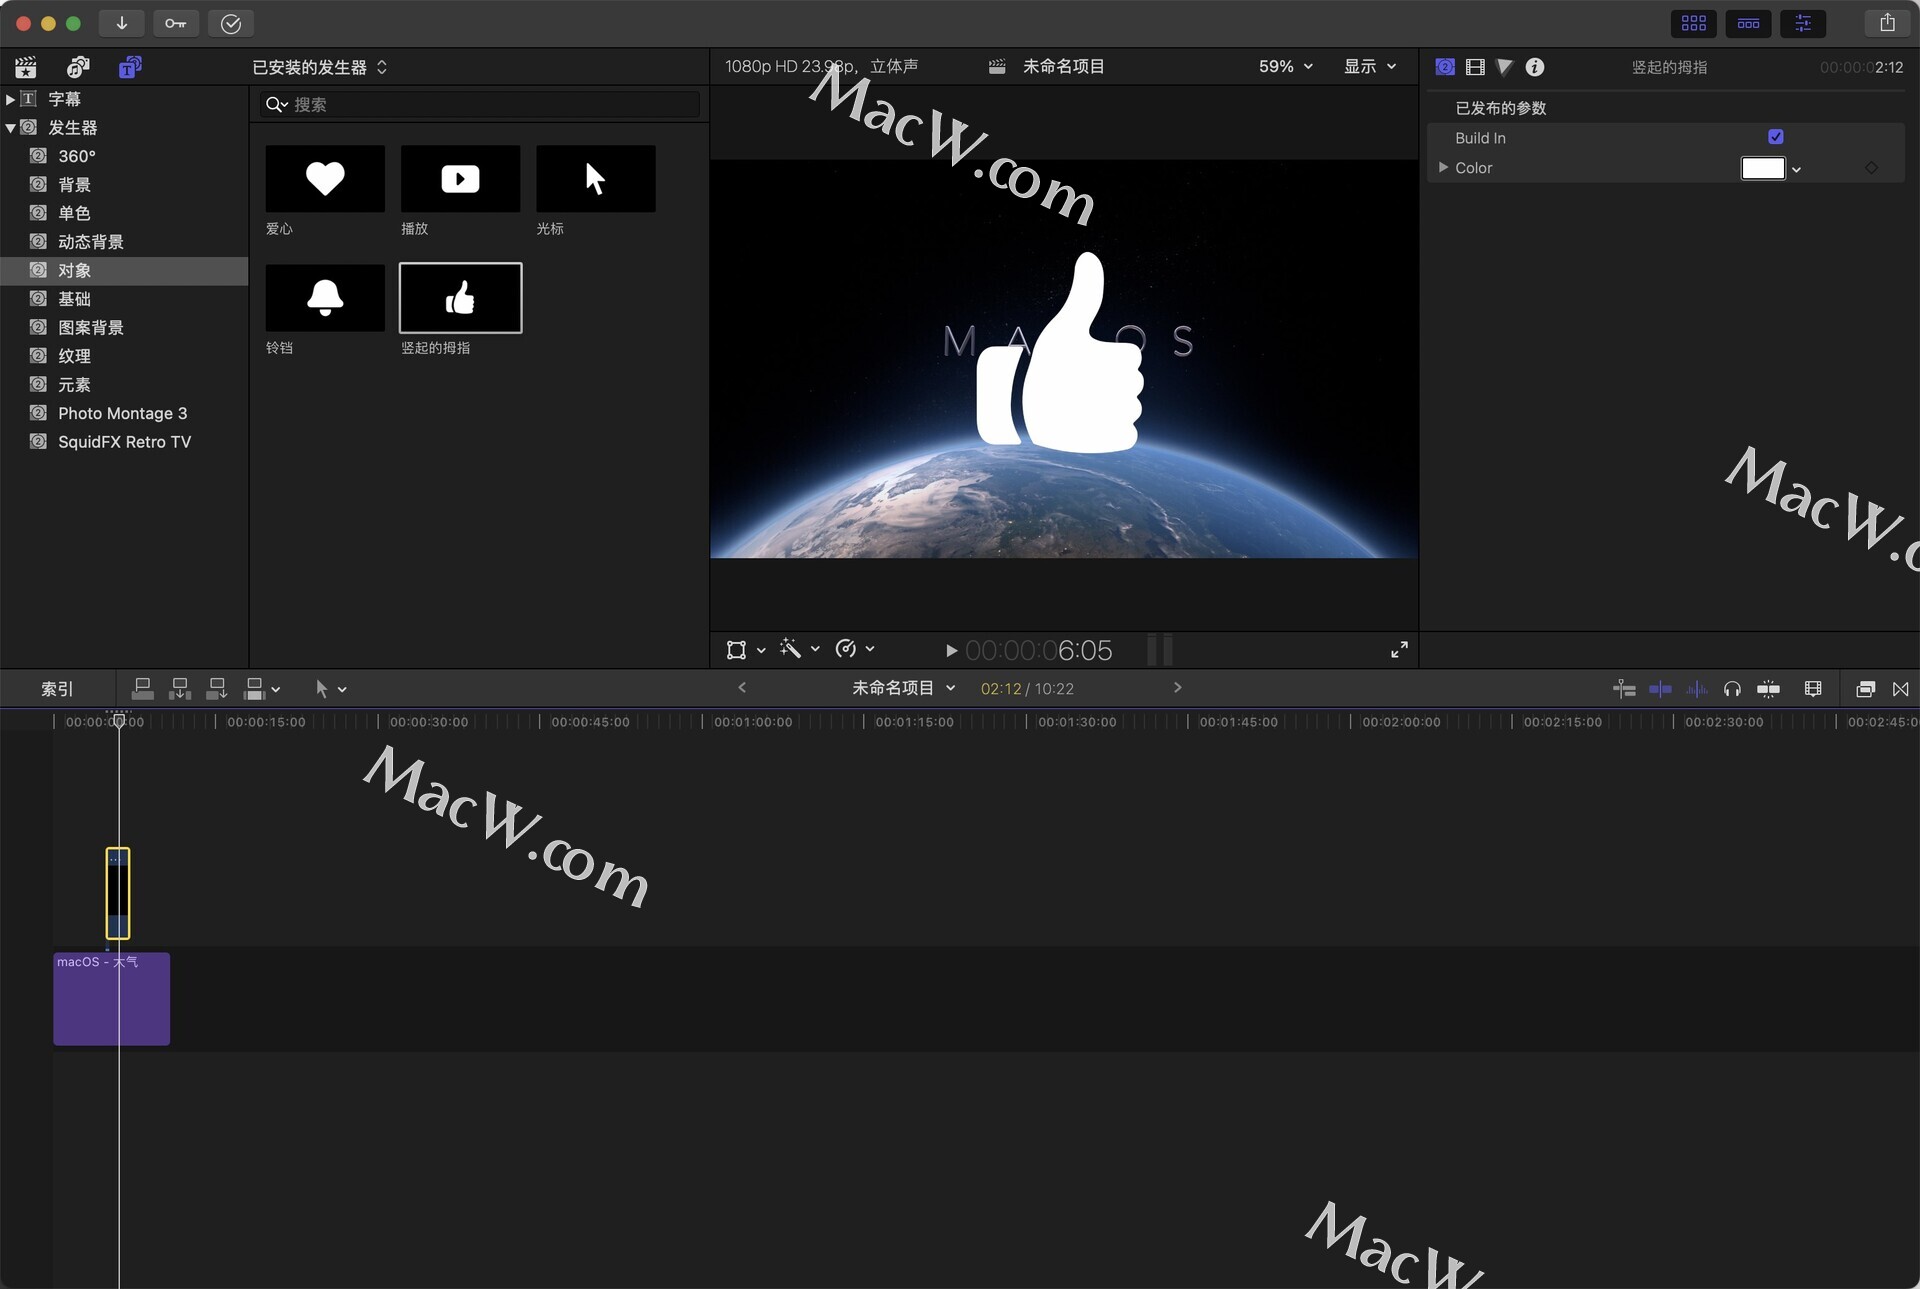
Task: Click the import media arrow button
Action: pos(121,23)
